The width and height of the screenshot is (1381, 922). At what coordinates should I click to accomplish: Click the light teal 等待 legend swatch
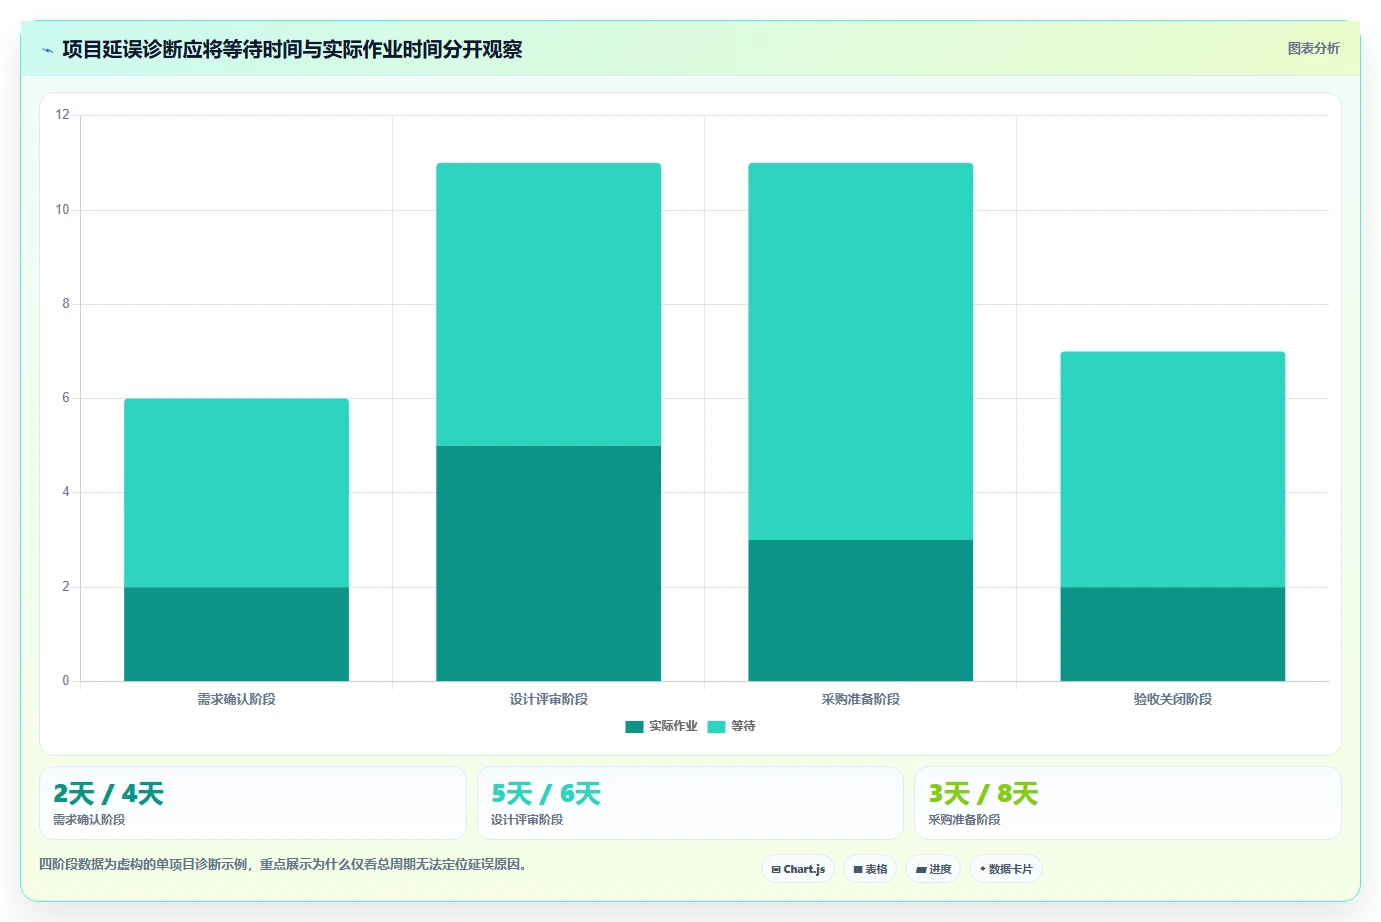[716, 727]
